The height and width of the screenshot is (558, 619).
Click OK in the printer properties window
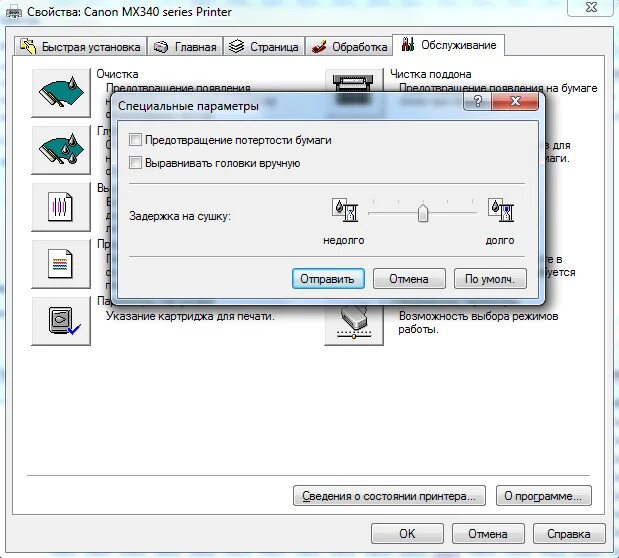[x=407, y=534]
